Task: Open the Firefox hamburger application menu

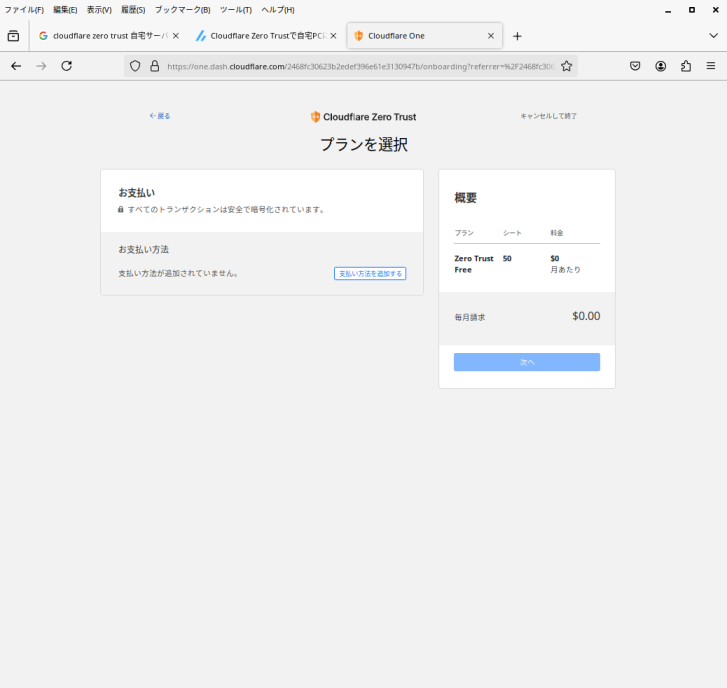Action: [711, 66]
